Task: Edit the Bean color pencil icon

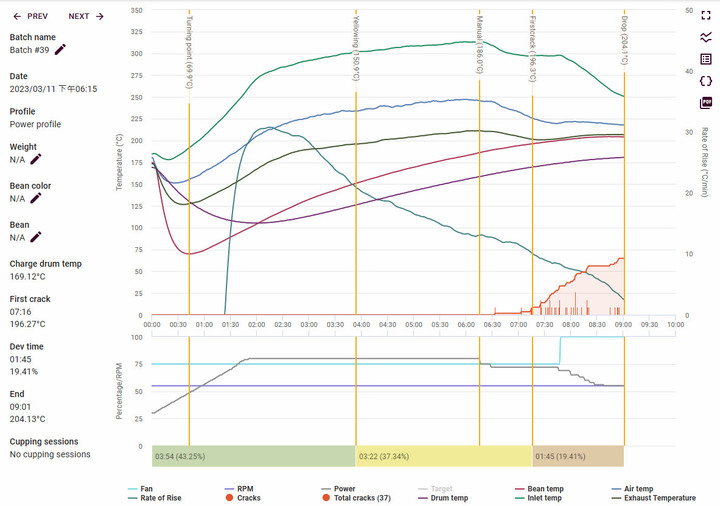Action: click(36, 198)
